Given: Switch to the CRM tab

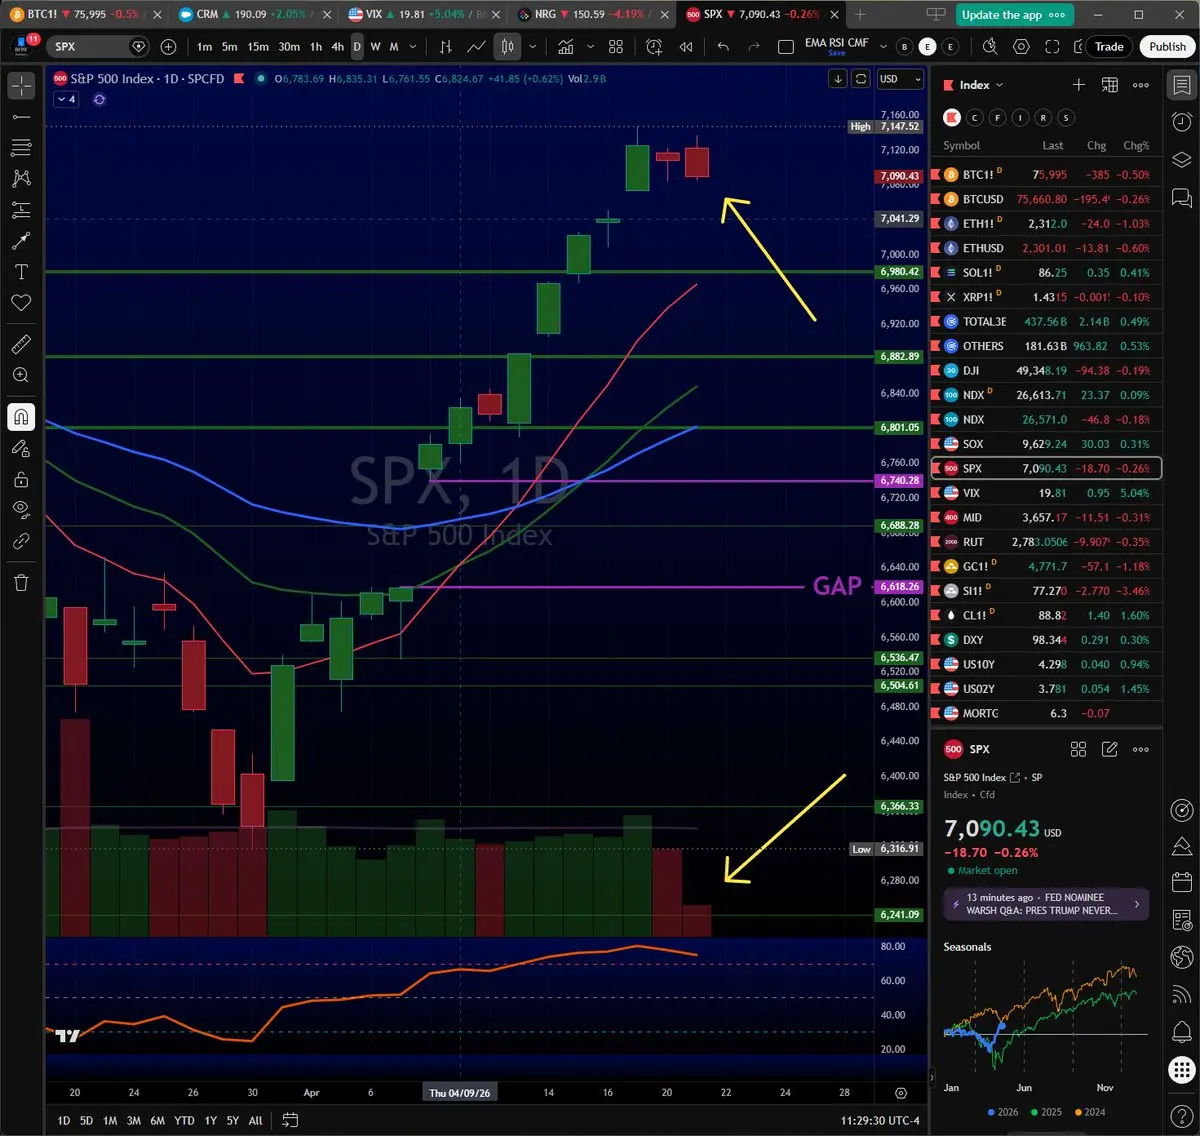Looking at the screenshot, I should point(252,15).
